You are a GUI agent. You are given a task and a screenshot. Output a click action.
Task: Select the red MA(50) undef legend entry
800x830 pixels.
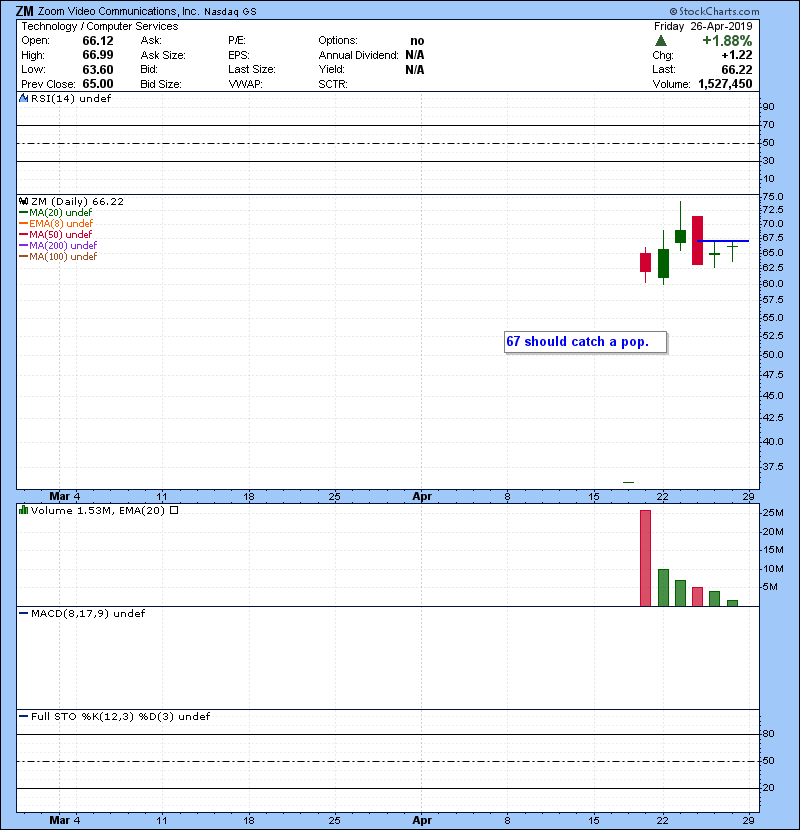coord(56,234)
